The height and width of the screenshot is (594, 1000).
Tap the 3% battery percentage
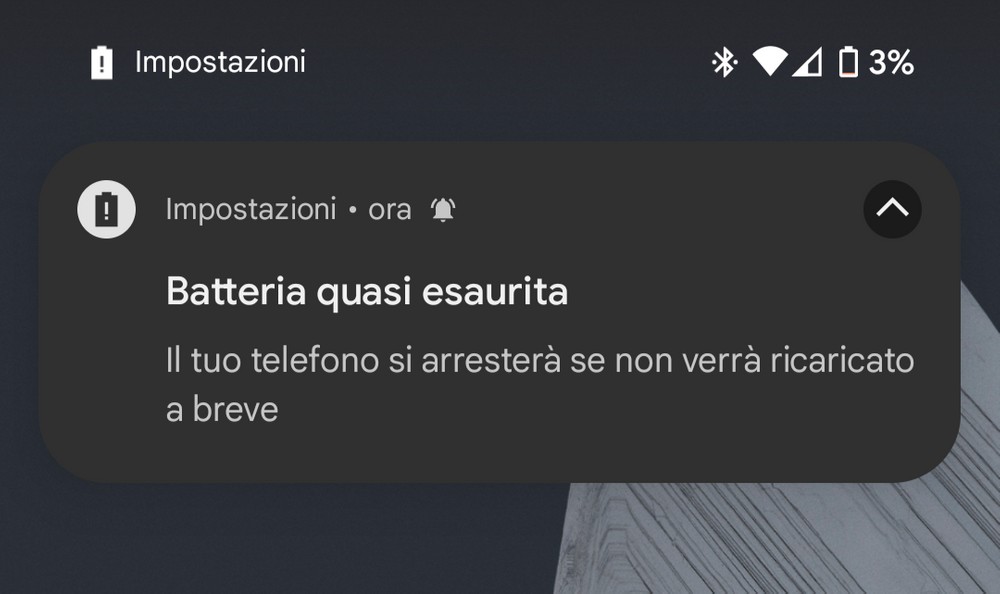(891, 63)
